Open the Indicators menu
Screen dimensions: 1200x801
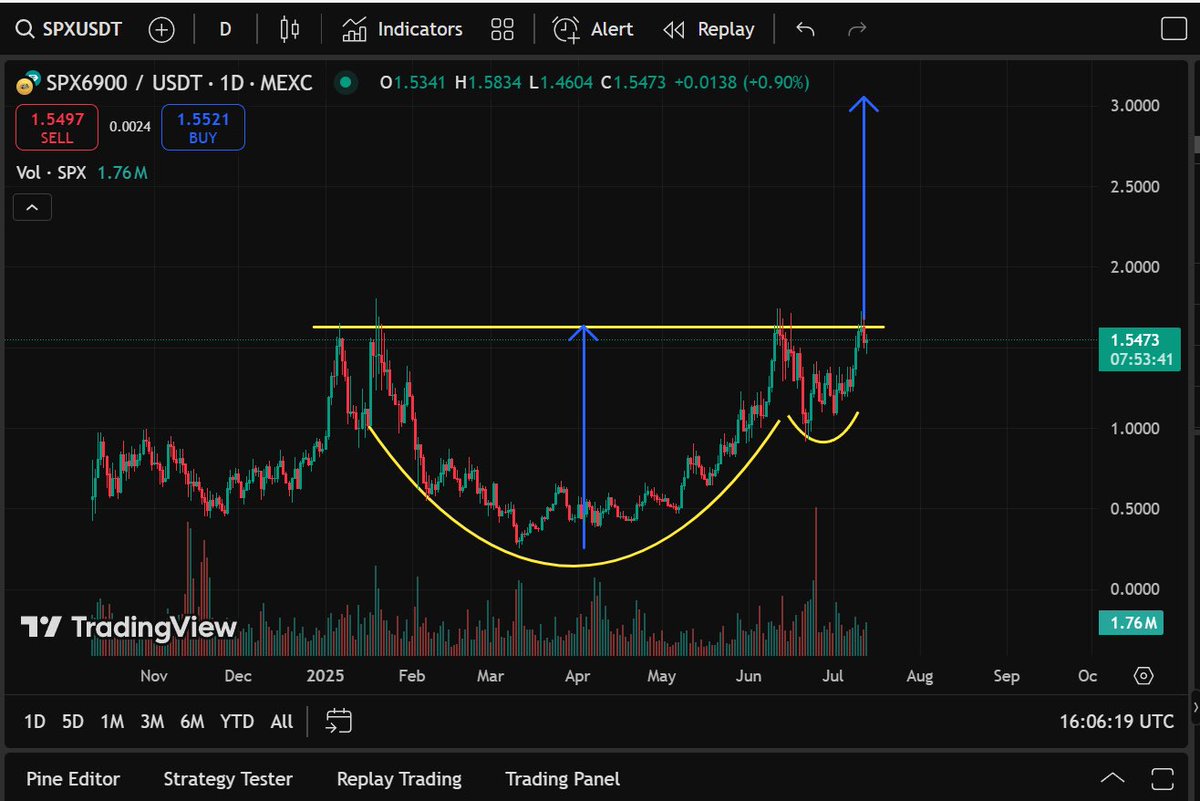(402, 29)
